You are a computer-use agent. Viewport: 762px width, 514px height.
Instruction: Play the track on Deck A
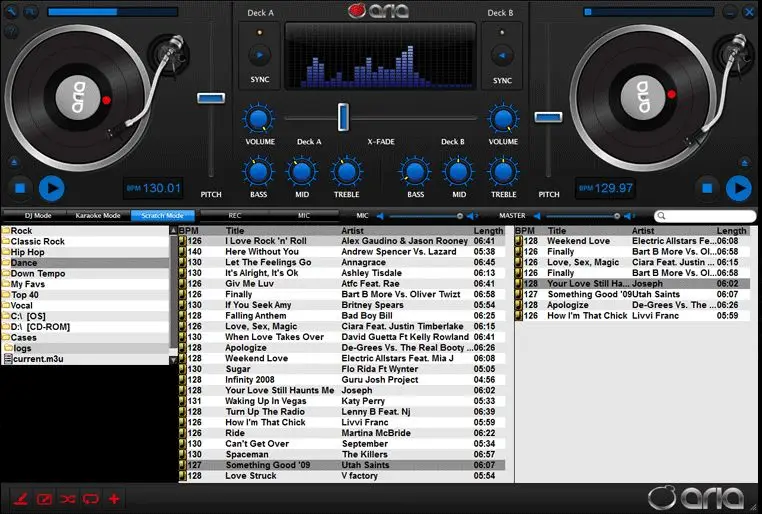tap(52, 188)
